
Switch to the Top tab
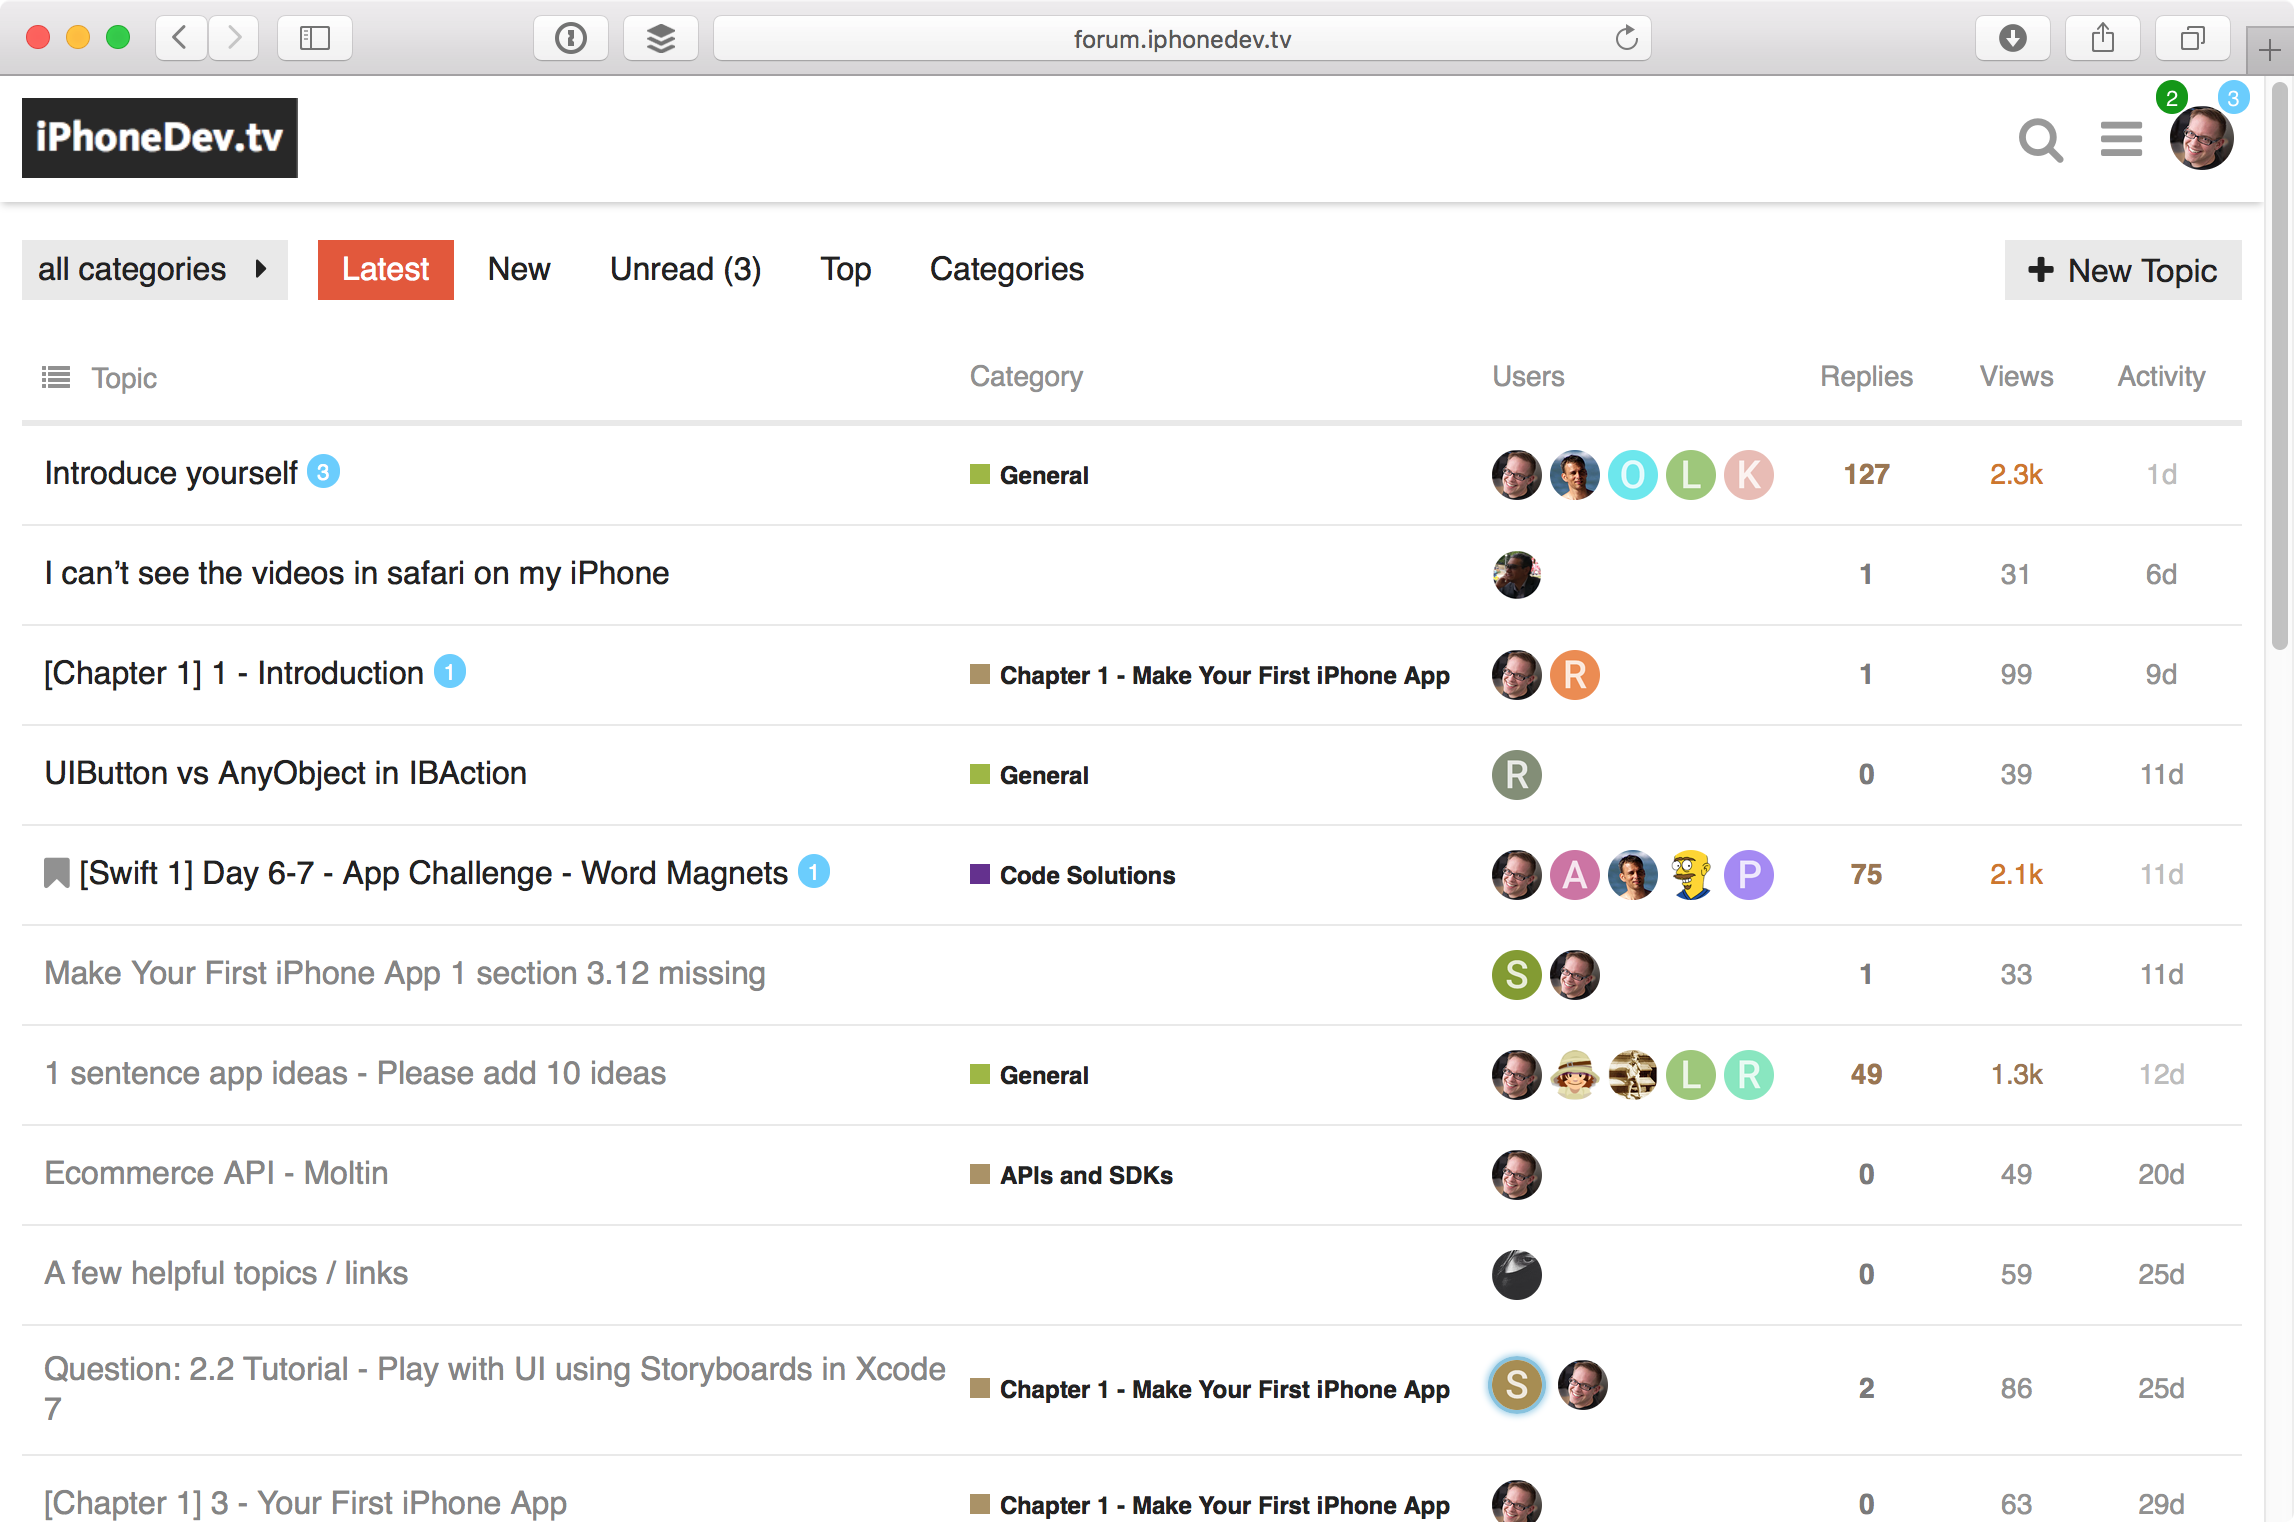846,270
